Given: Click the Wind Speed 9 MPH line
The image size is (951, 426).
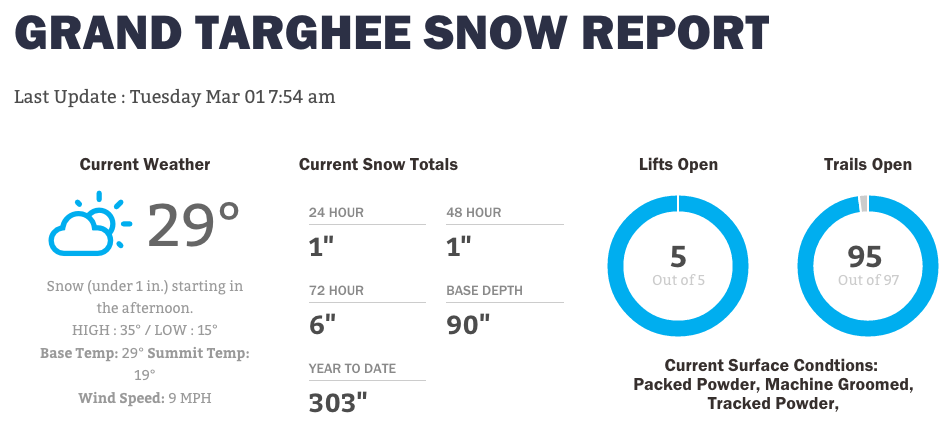Looking at the screenshot, I should 145,399.
